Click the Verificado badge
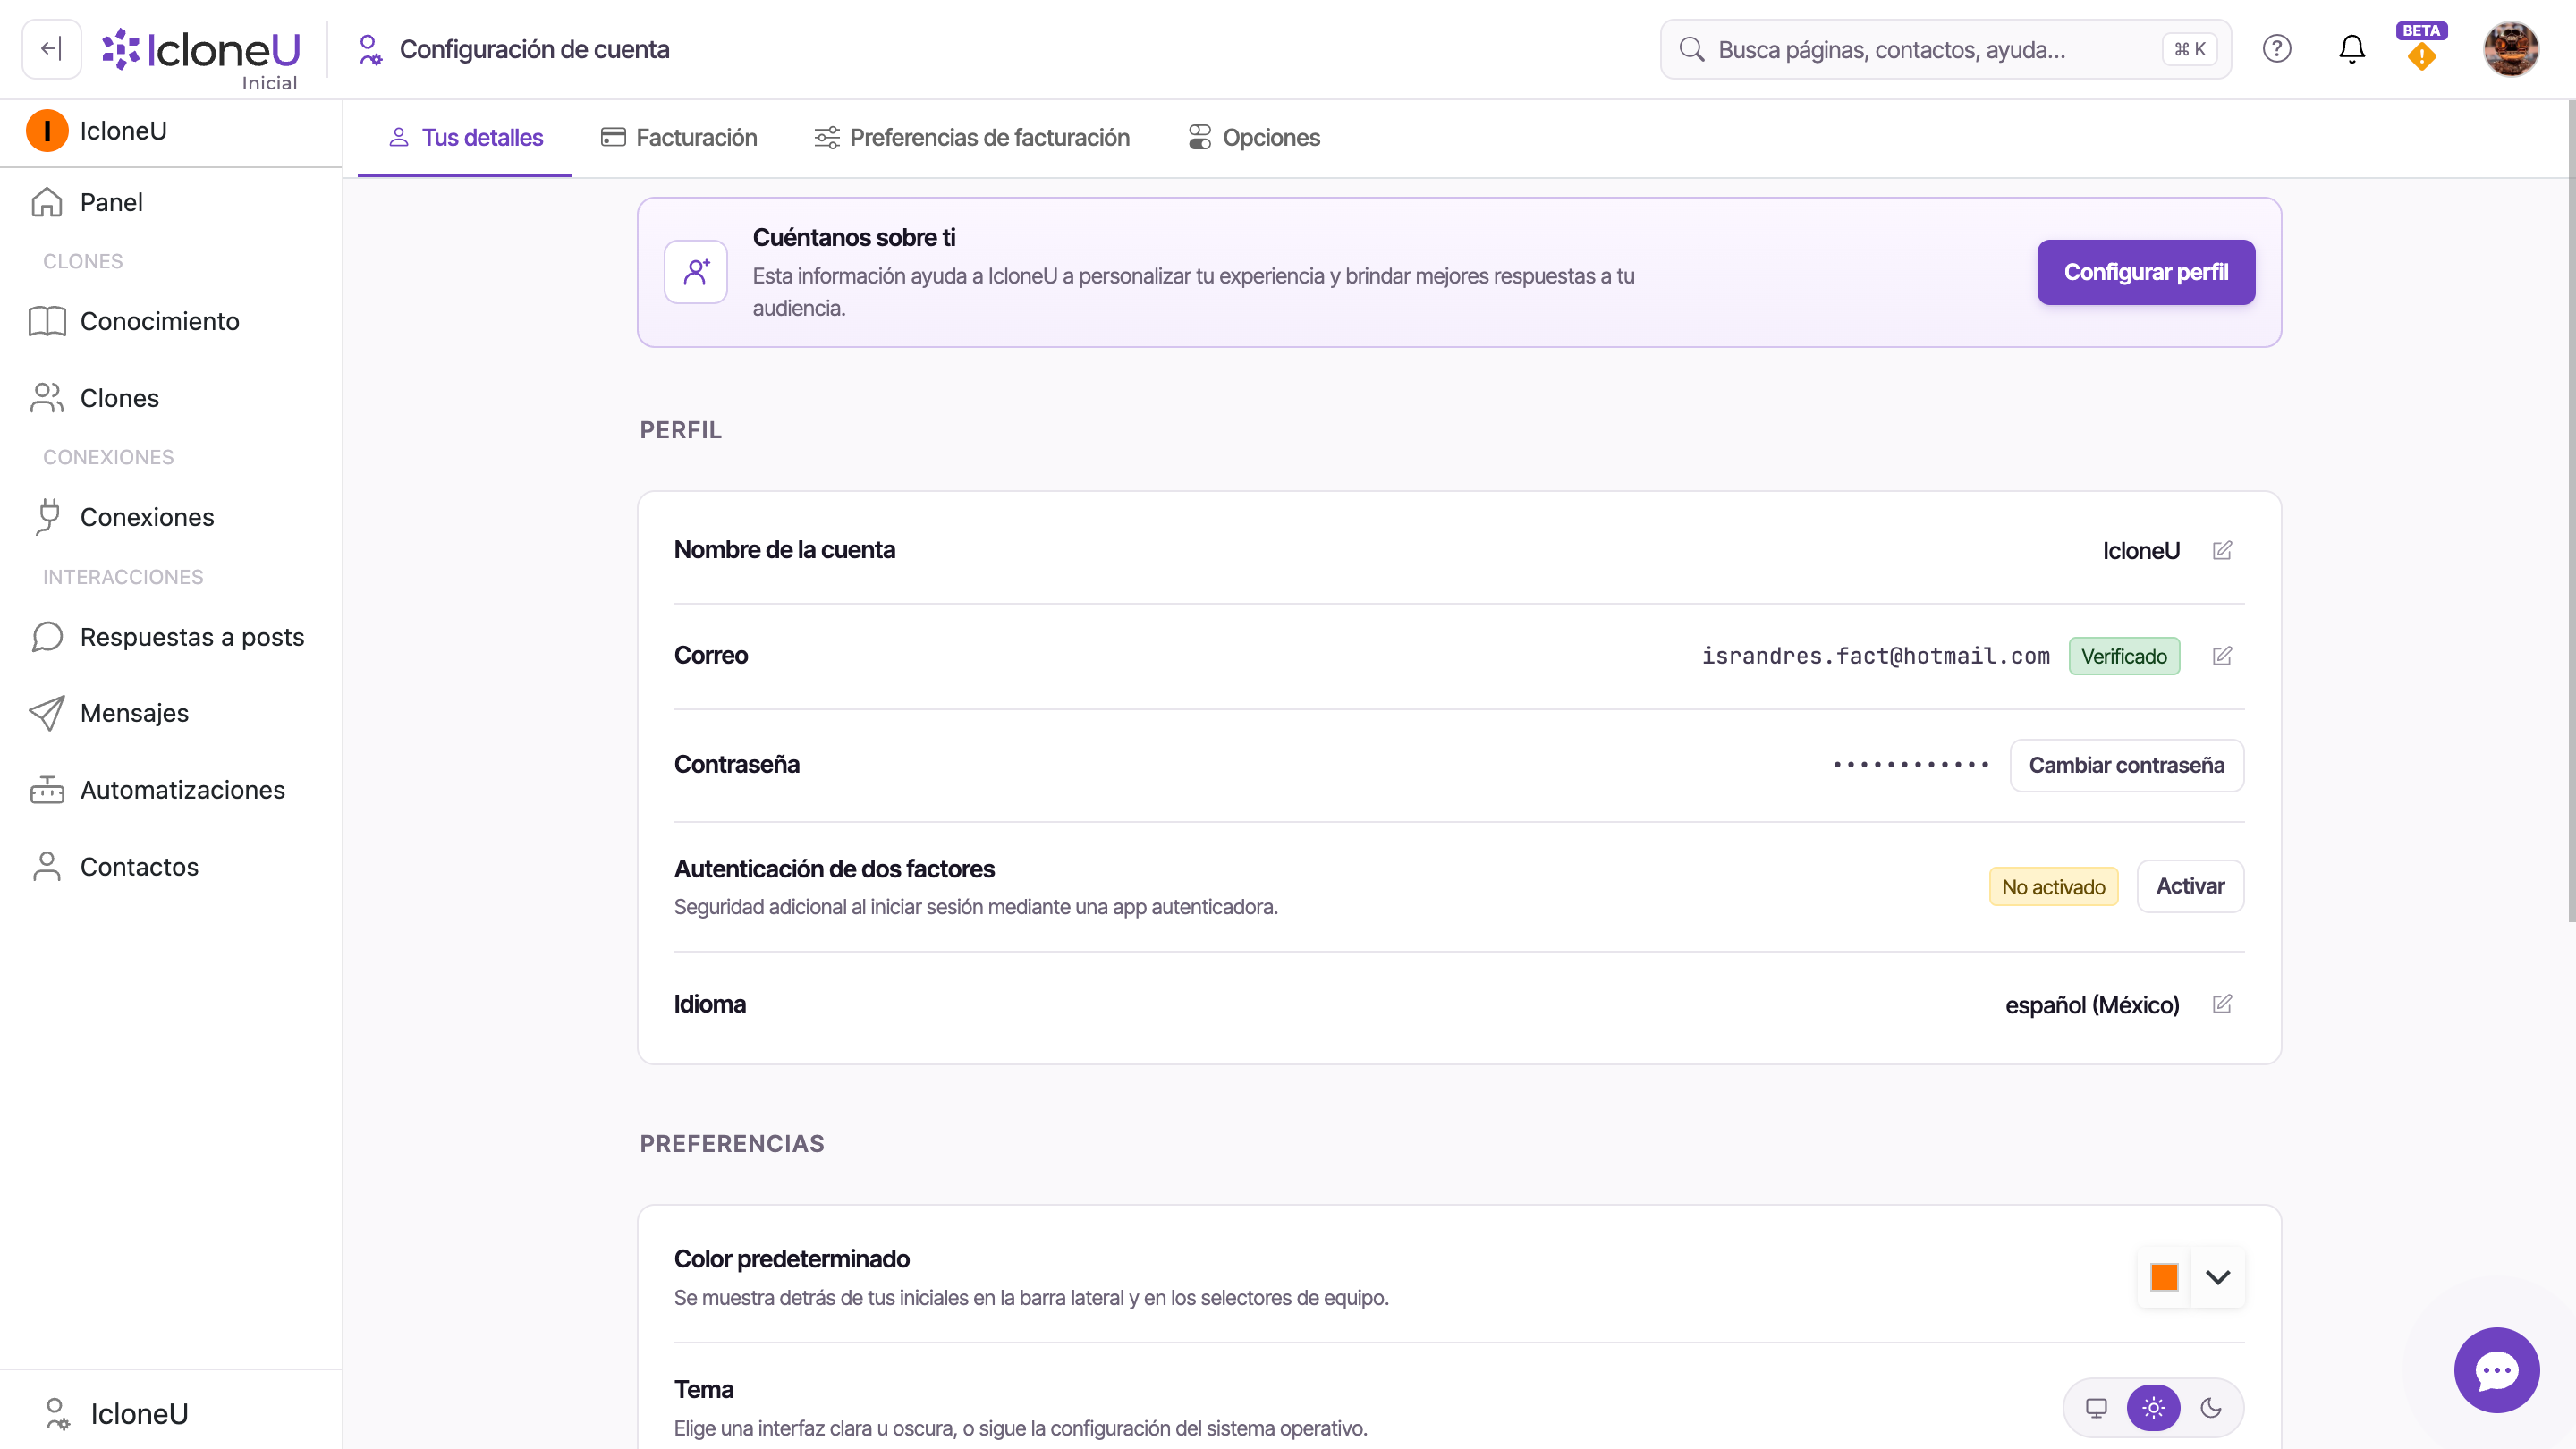2576x1449 pixels. (x=2124, y=656)
